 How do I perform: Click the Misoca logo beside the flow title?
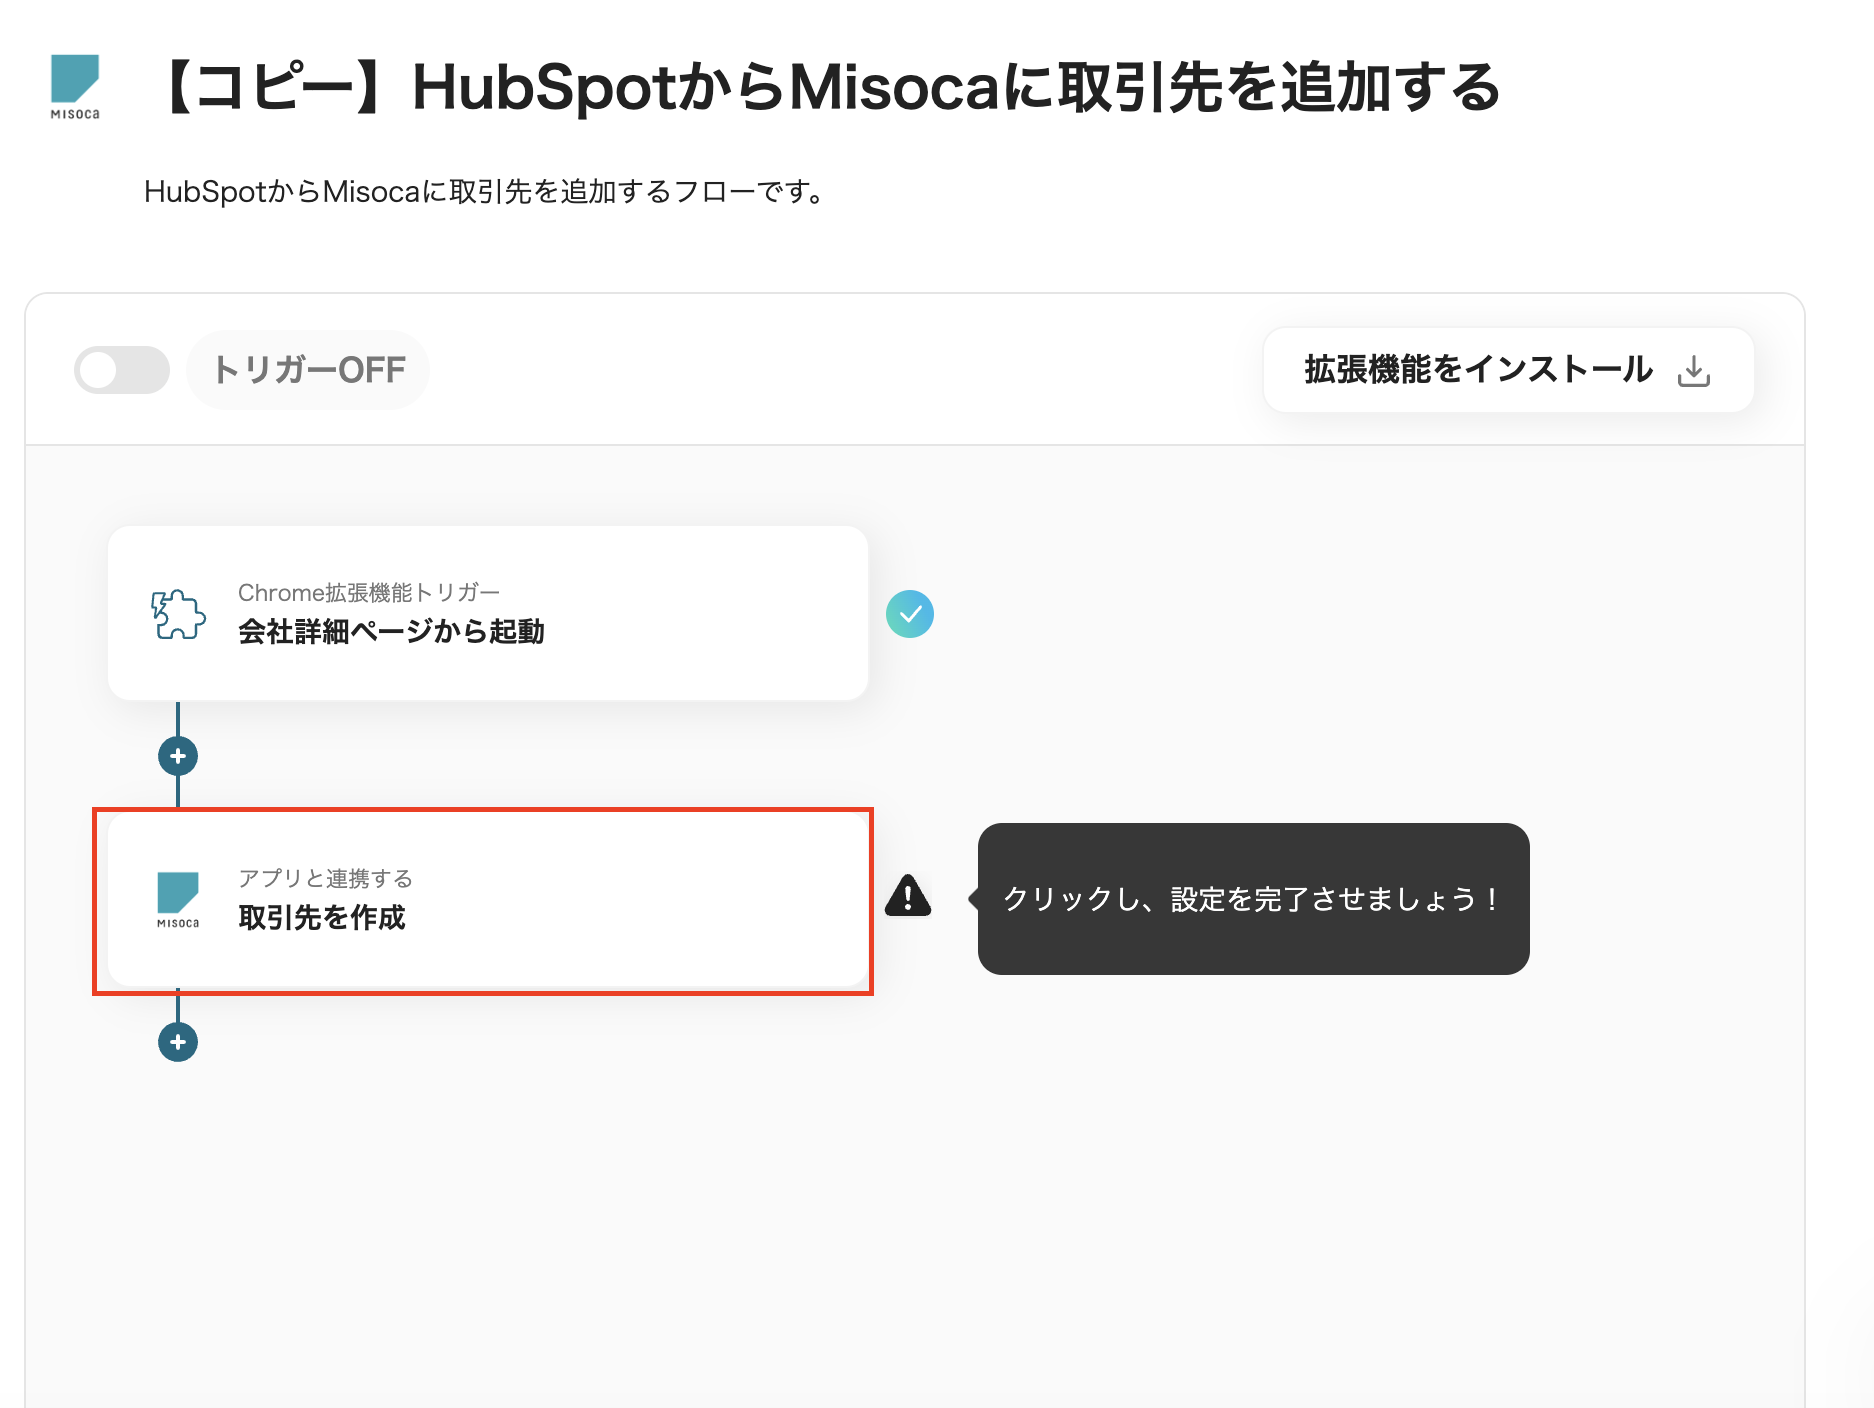click(75, 87)
